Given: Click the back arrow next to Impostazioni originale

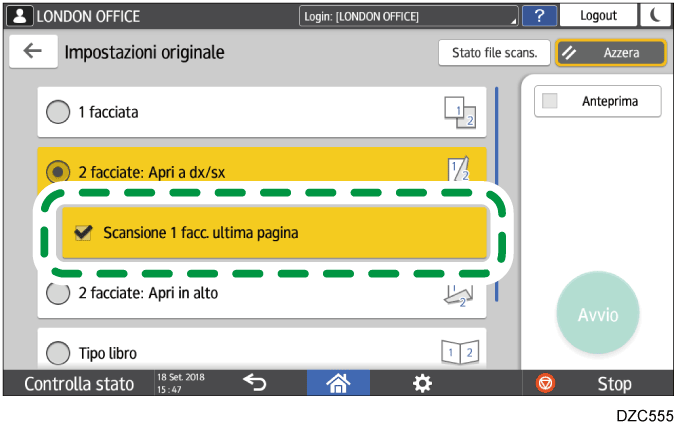Looking at the screenshot, I should [x=33, y=53].
